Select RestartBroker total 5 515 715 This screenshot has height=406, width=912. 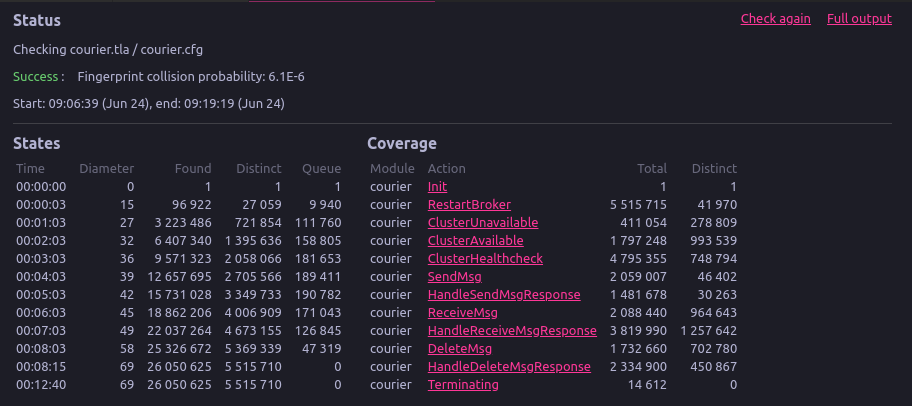(x=639, y=205)
